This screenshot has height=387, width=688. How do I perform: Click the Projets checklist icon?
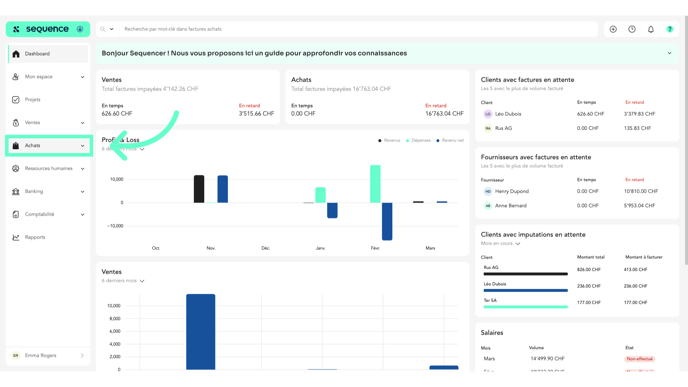click(x=16, y=100)
